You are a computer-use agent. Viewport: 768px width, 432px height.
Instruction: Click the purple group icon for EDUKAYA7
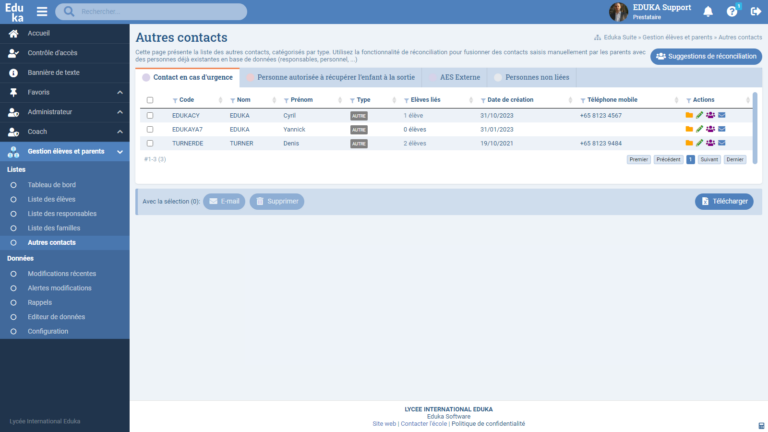(x=710, y=130)
